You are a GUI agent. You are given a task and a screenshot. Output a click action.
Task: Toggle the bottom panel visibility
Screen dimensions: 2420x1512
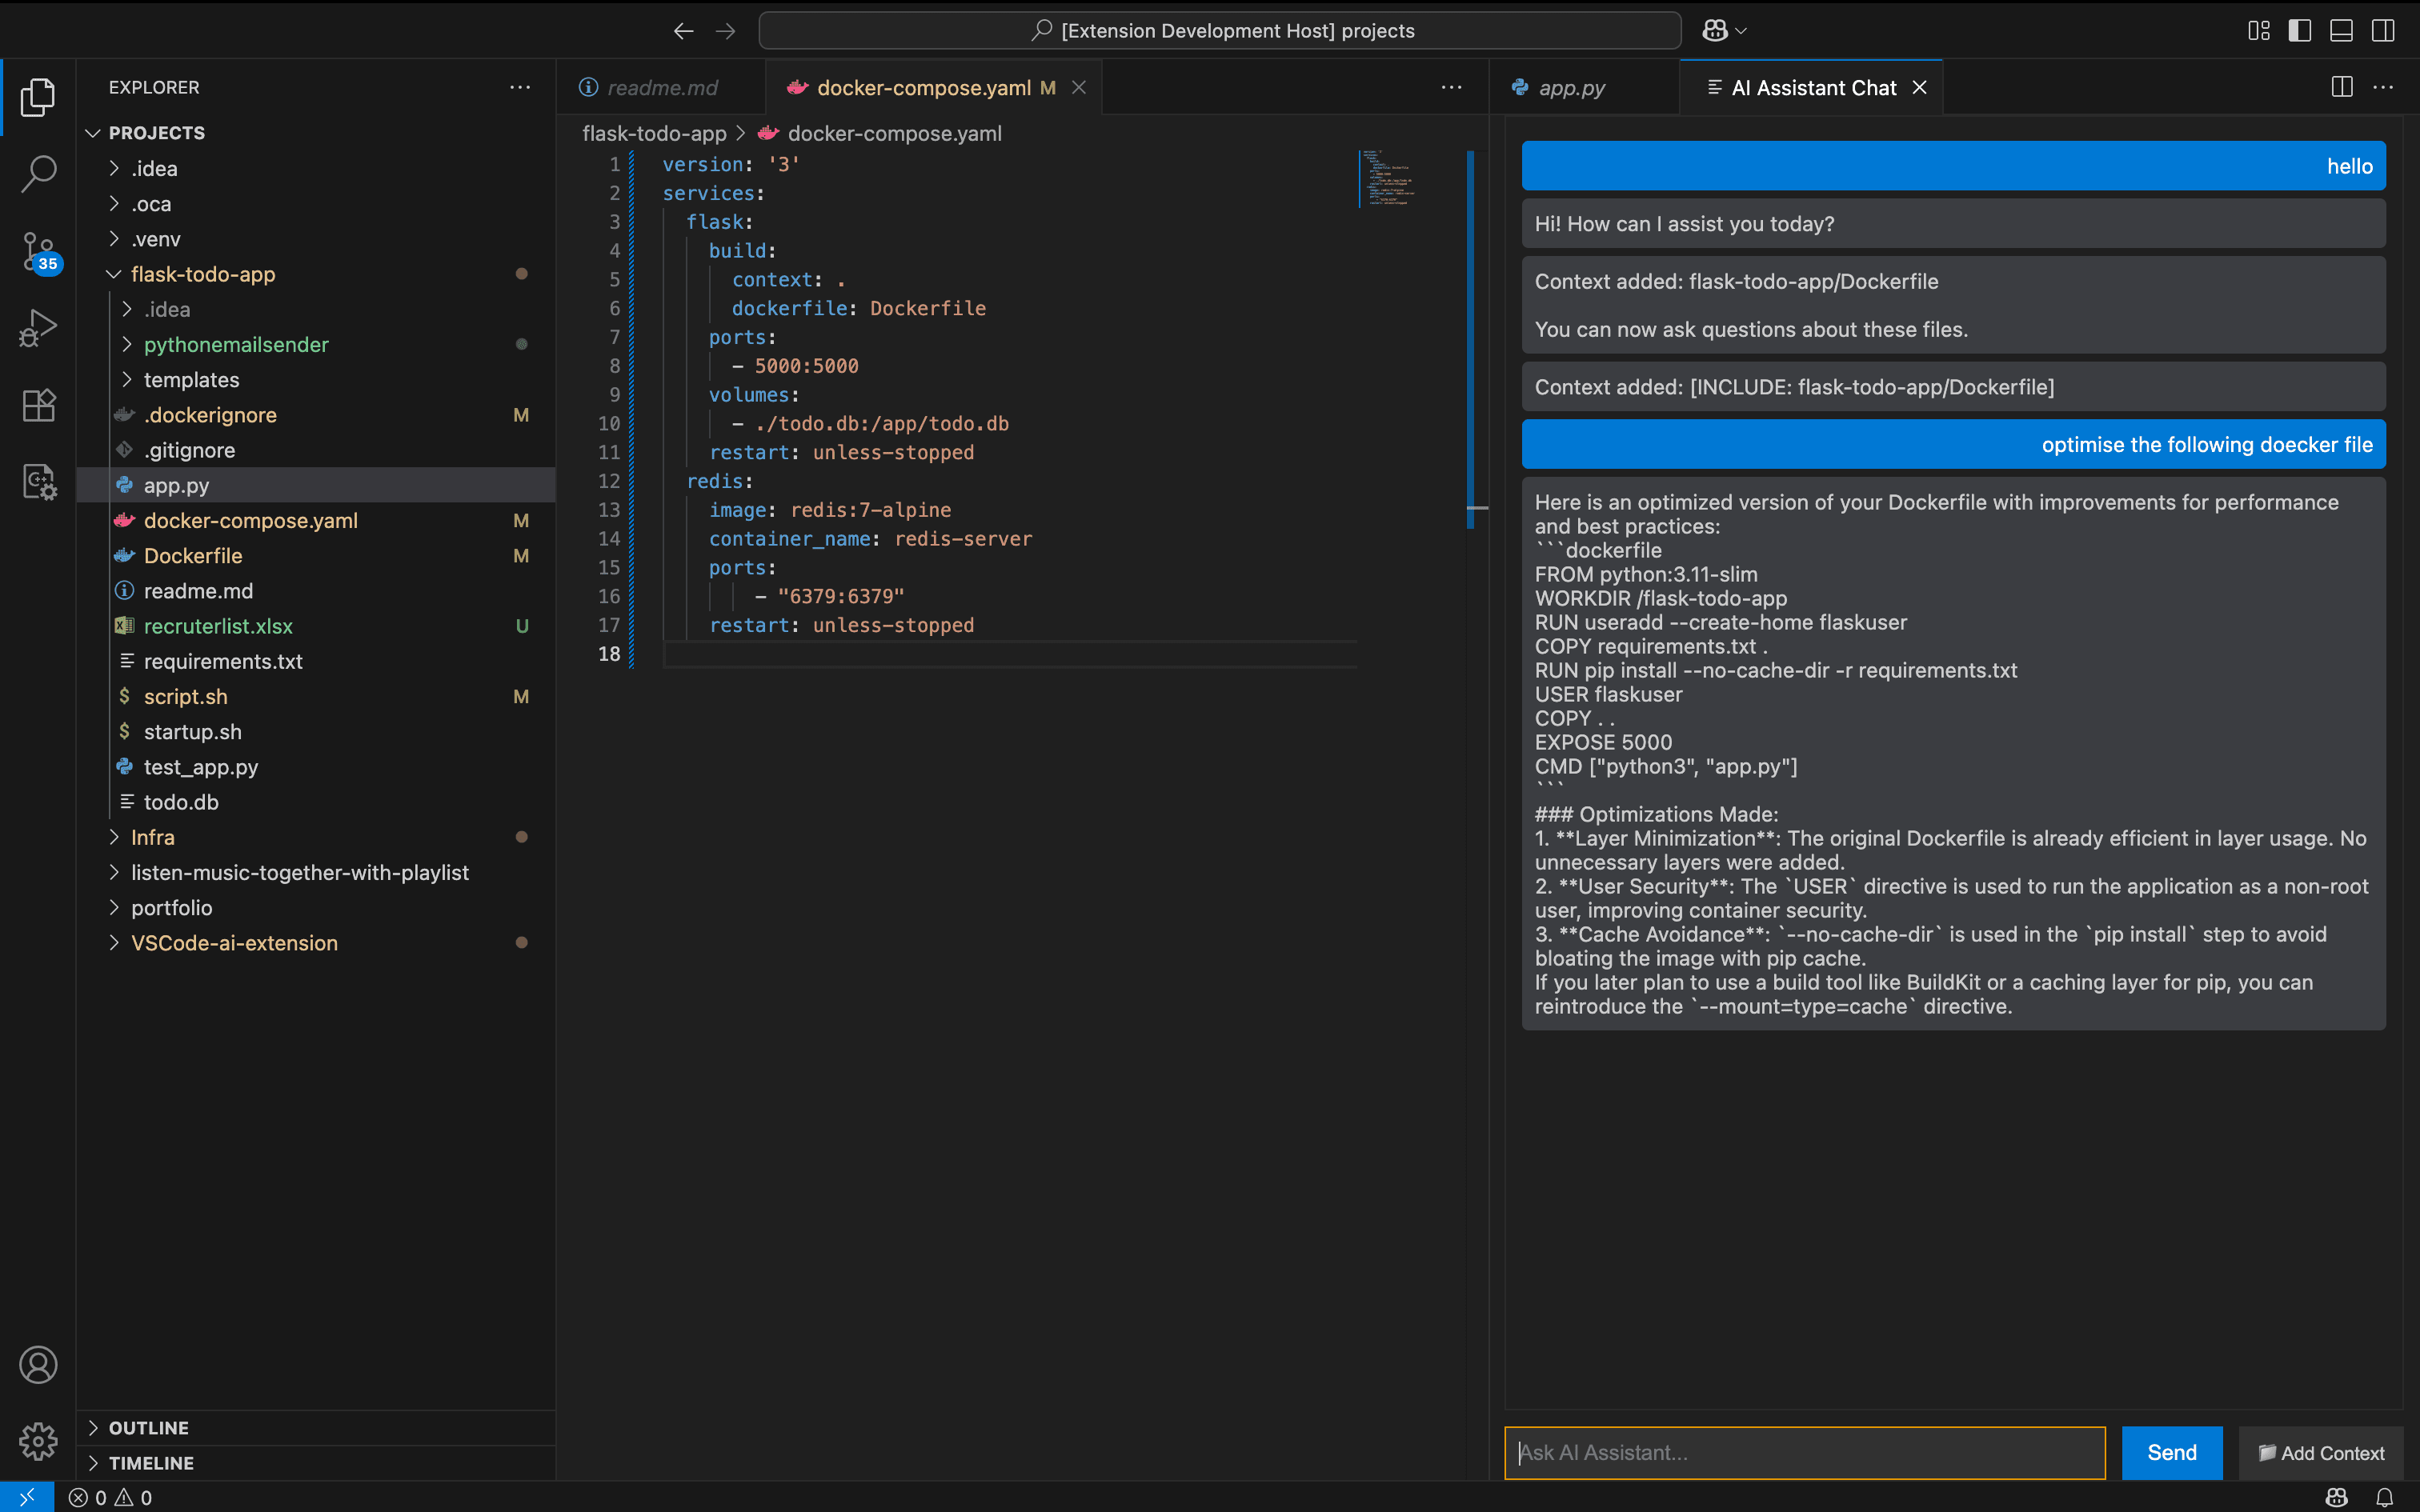[2341, 30]
